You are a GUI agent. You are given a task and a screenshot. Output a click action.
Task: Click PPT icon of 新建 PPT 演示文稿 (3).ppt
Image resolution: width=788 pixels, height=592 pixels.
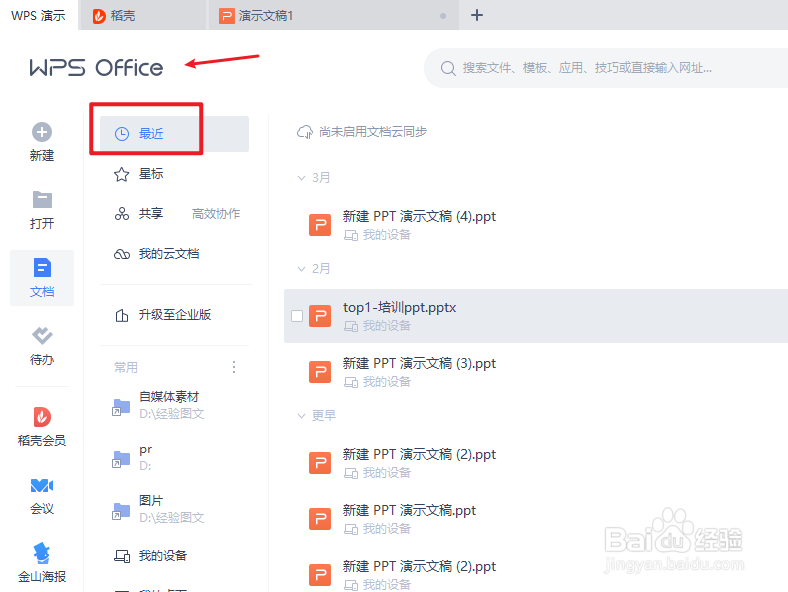(320, 372)
